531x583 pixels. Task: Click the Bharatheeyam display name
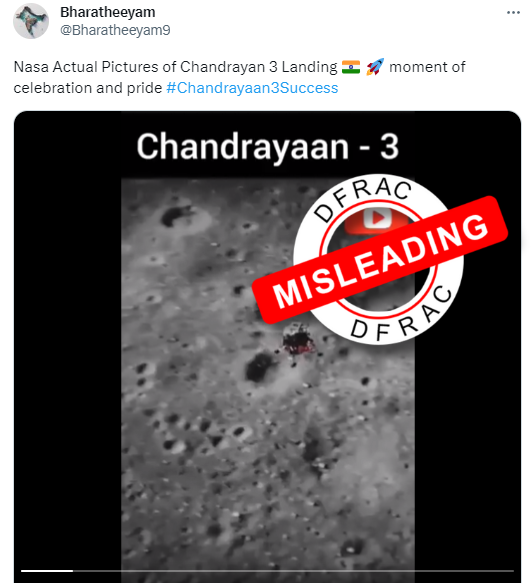[108, 12]
